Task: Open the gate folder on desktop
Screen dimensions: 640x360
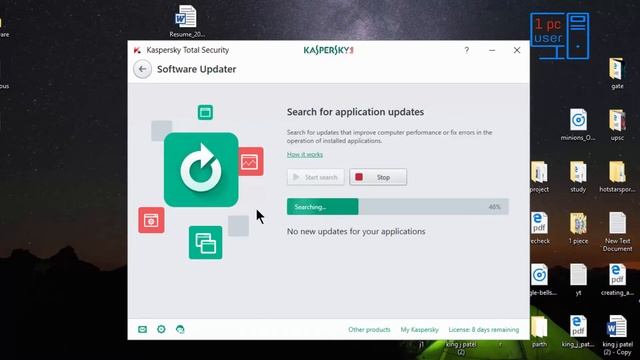Action: coord(617,73)
